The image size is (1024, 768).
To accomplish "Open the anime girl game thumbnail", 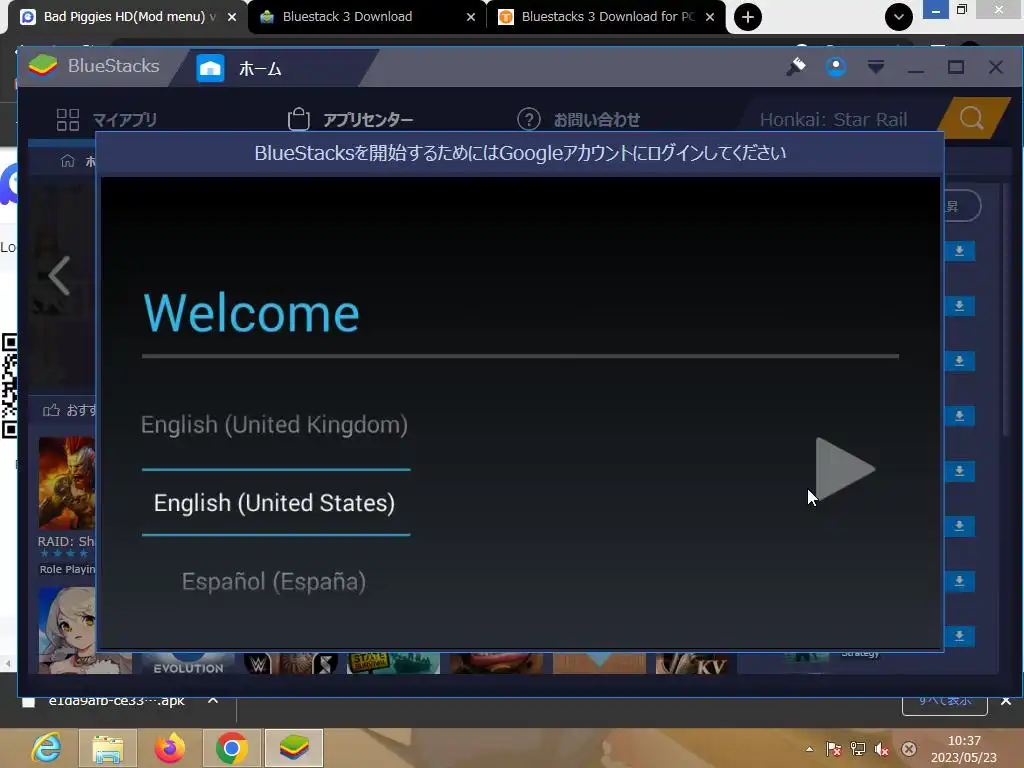I will [67, 630].
